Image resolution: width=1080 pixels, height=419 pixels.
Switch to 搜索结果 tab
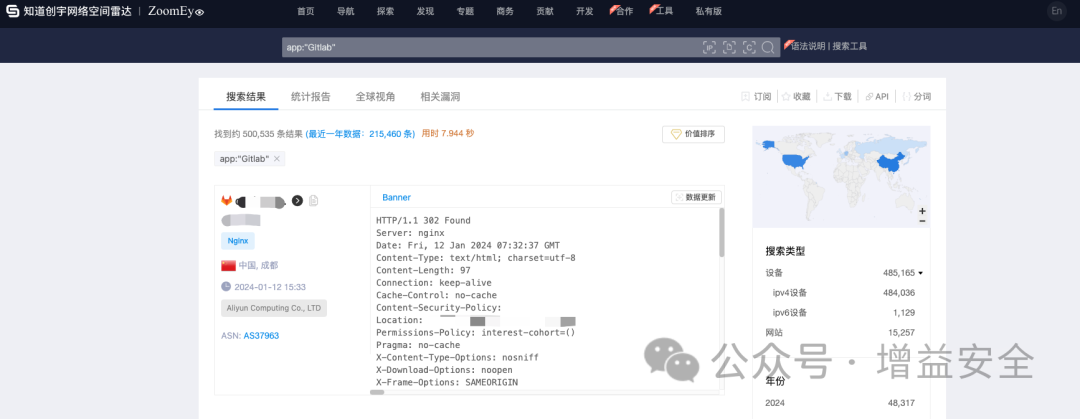(246, 96)
